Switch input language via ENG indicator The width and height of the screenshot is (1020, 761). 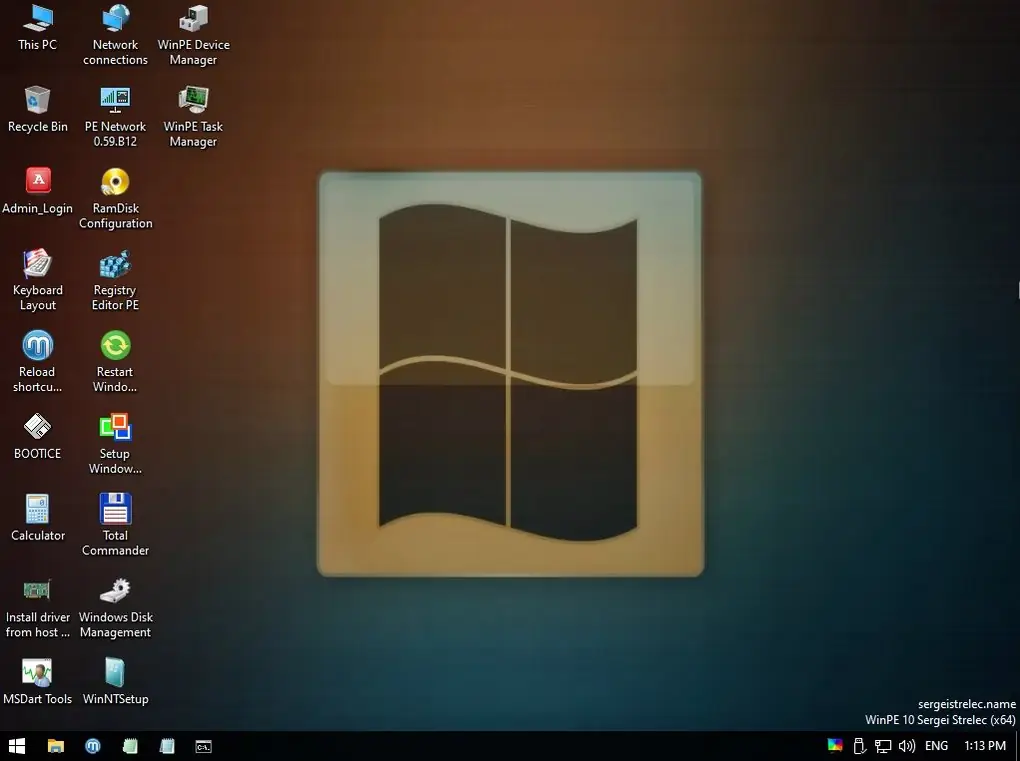[x=936, y=746]
